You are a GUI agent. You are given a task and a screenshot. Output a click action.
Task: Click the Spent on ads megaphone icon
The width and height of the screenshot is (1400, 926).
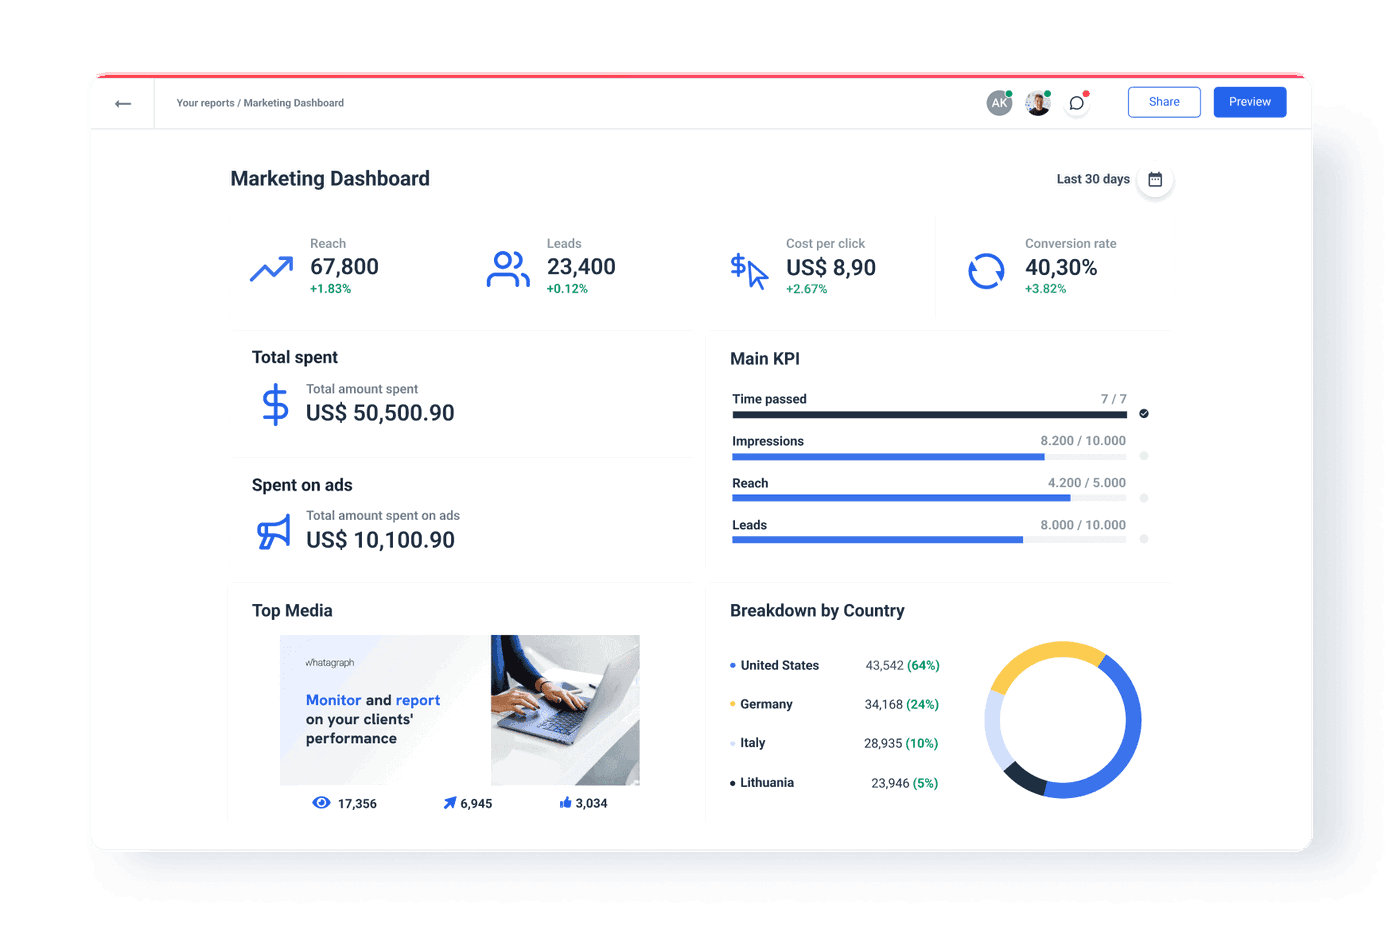272,529
